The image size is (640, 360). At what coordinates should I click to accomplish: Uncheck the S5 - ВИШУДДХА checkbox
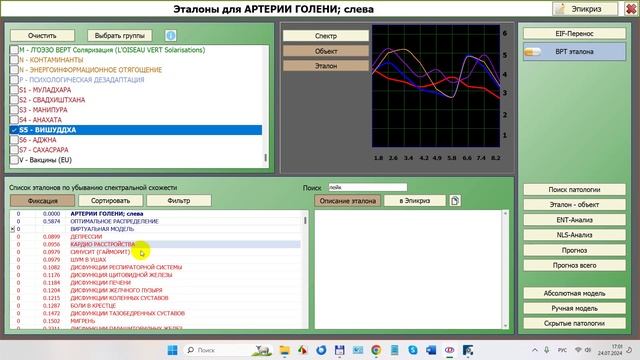tap(14, 130)
